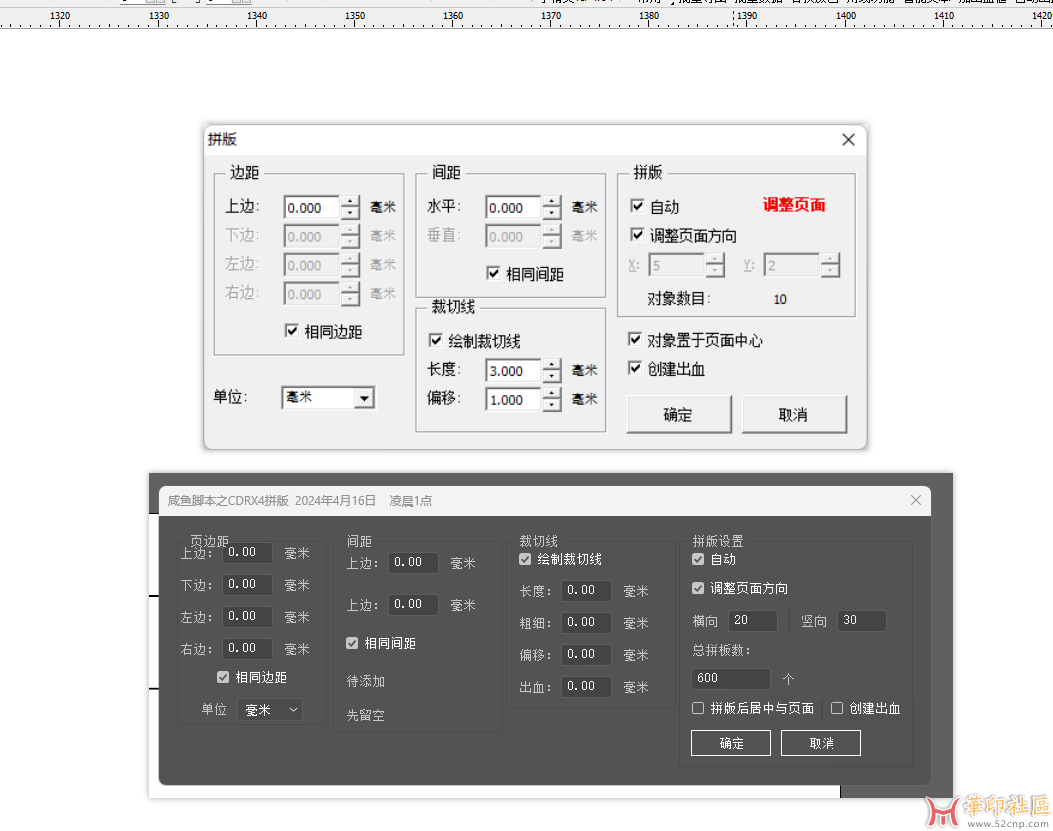The image size is (1053, 831).
Task: Uncheck 相同边距 in the light 拼版 dialog
Action: tap(292, 331)
